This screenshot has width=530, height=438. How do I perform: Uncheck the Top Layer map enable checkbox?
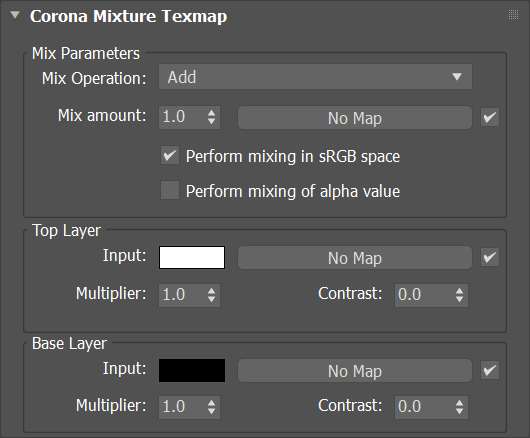point(490,257)
